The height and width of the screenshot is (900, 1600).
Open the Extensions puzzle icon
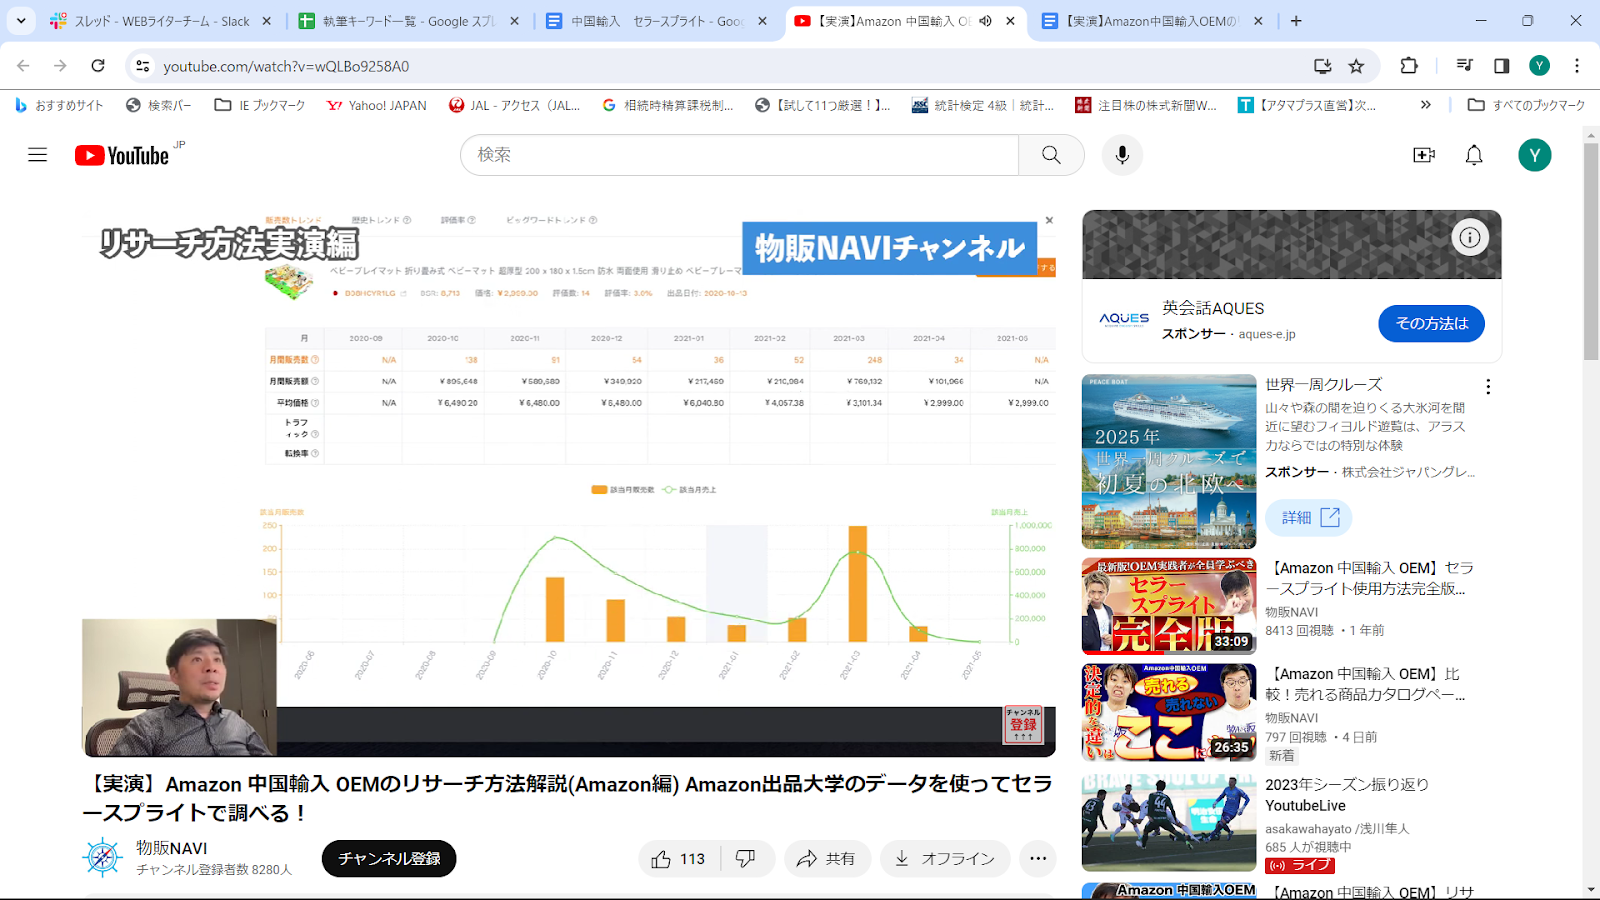click(1409, 66)
